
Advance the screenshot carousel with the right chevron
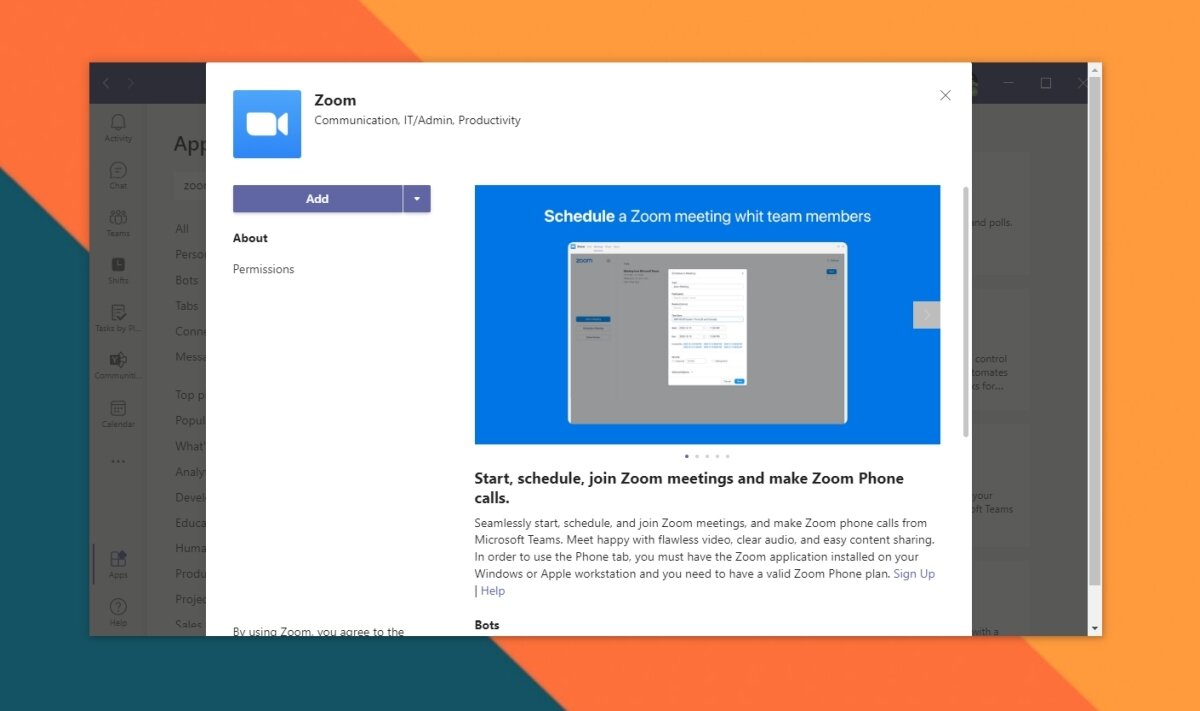[x=926, y=314]
